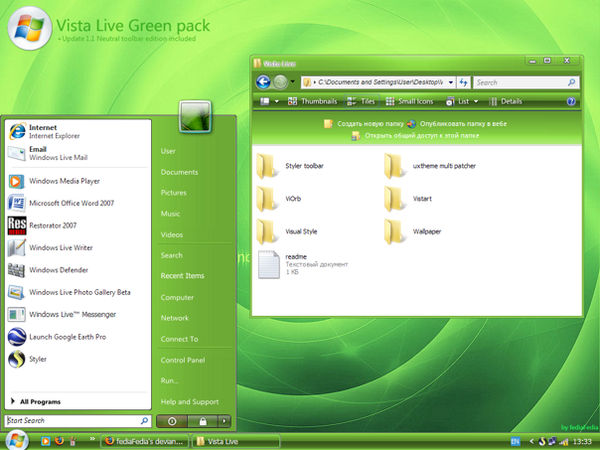Open Computer from Start menu
The image size is (600, 450).
(x=177, y=297)
